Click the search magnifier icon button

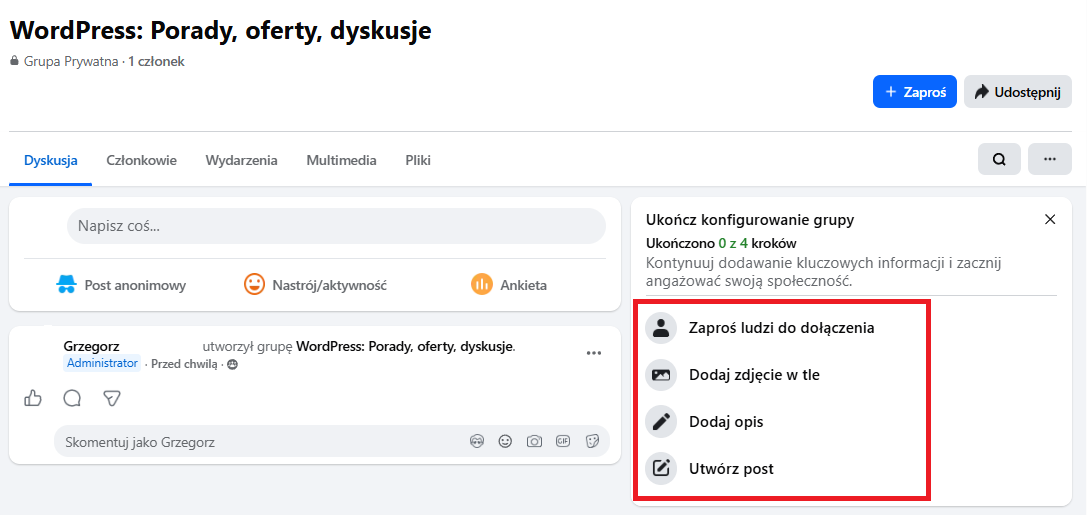(x=999, y=159)
